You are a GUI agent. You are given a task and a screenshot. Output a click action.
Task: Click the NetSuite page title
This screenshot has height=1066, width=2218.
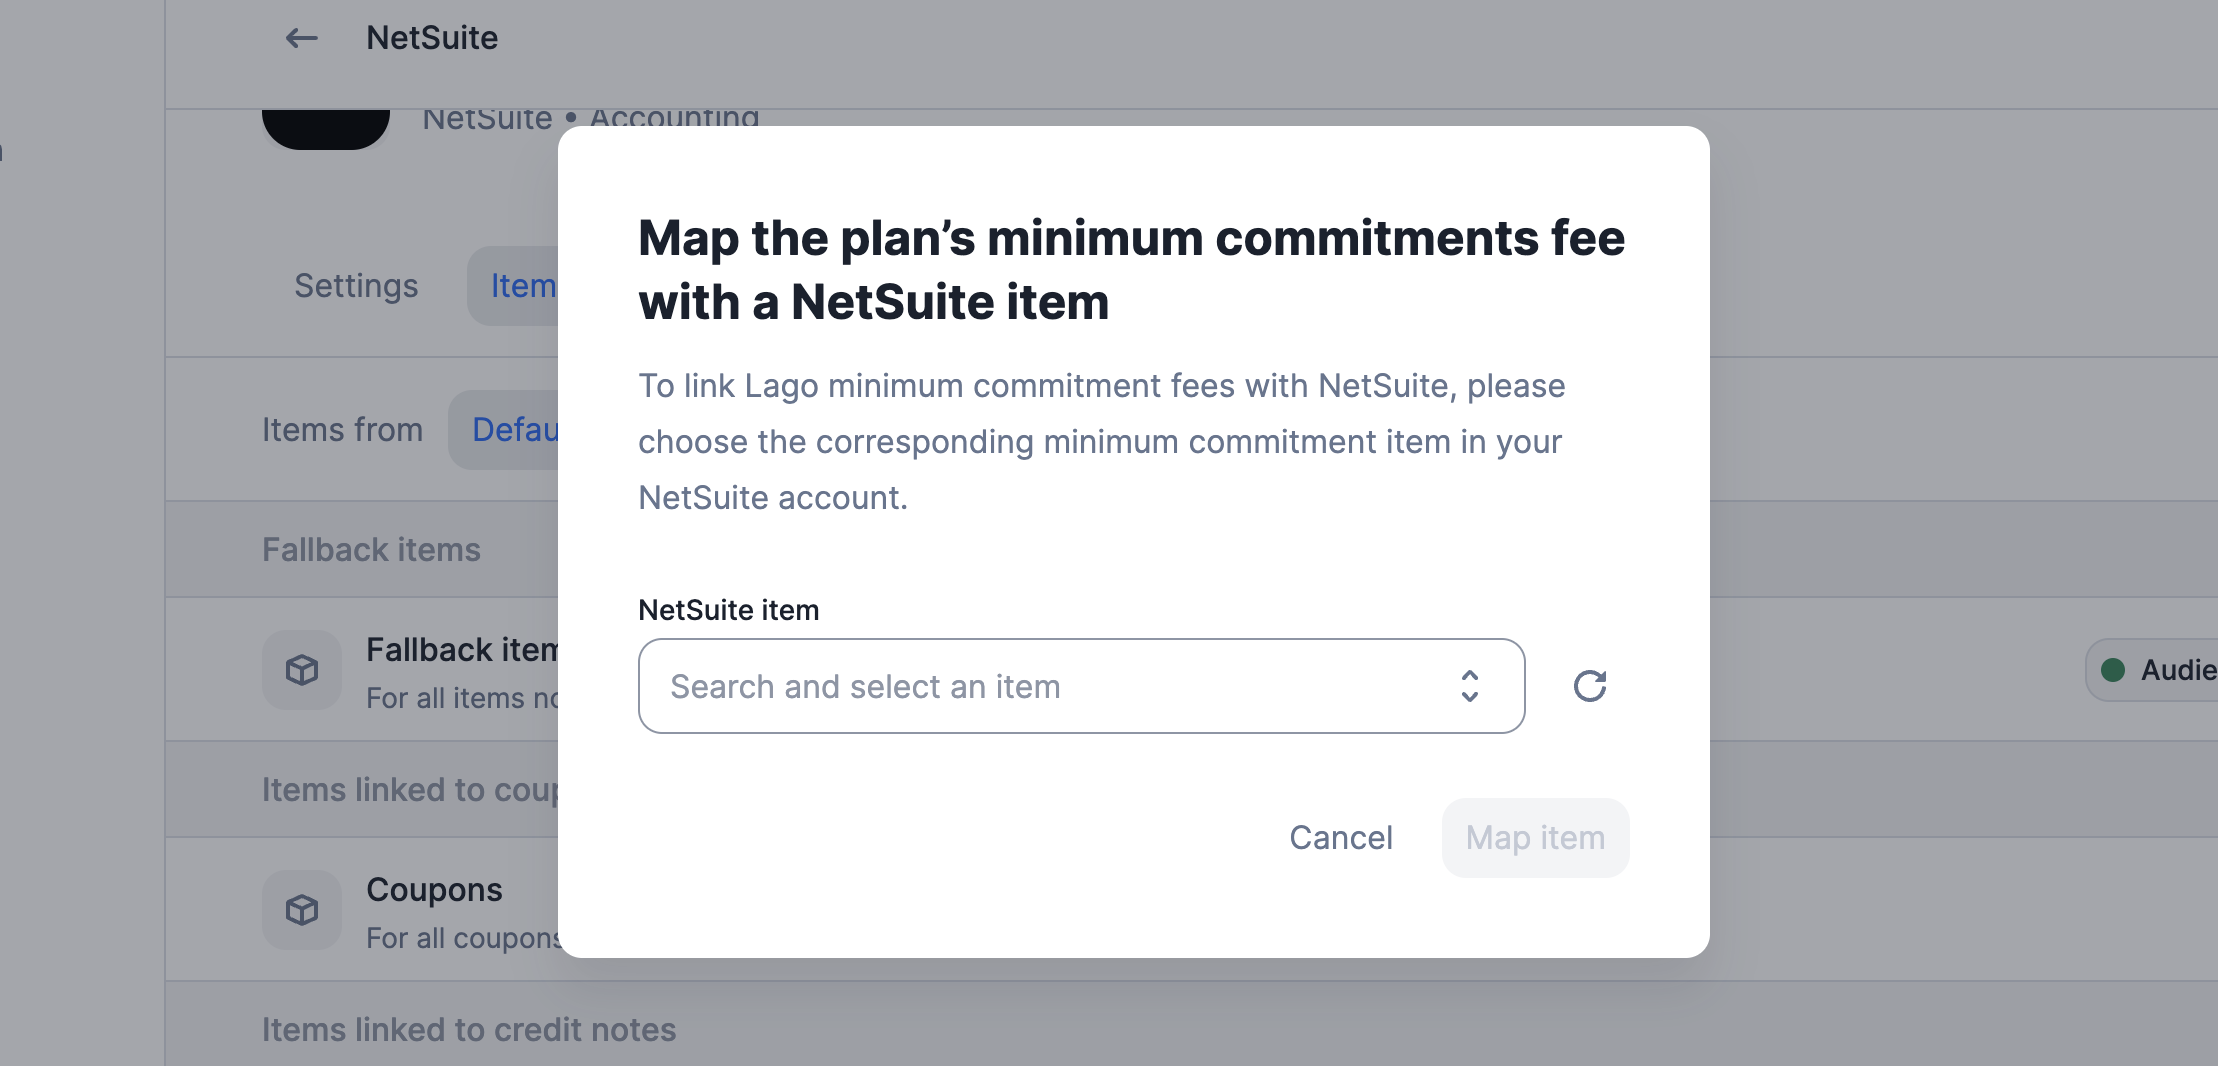coord(432,38)
